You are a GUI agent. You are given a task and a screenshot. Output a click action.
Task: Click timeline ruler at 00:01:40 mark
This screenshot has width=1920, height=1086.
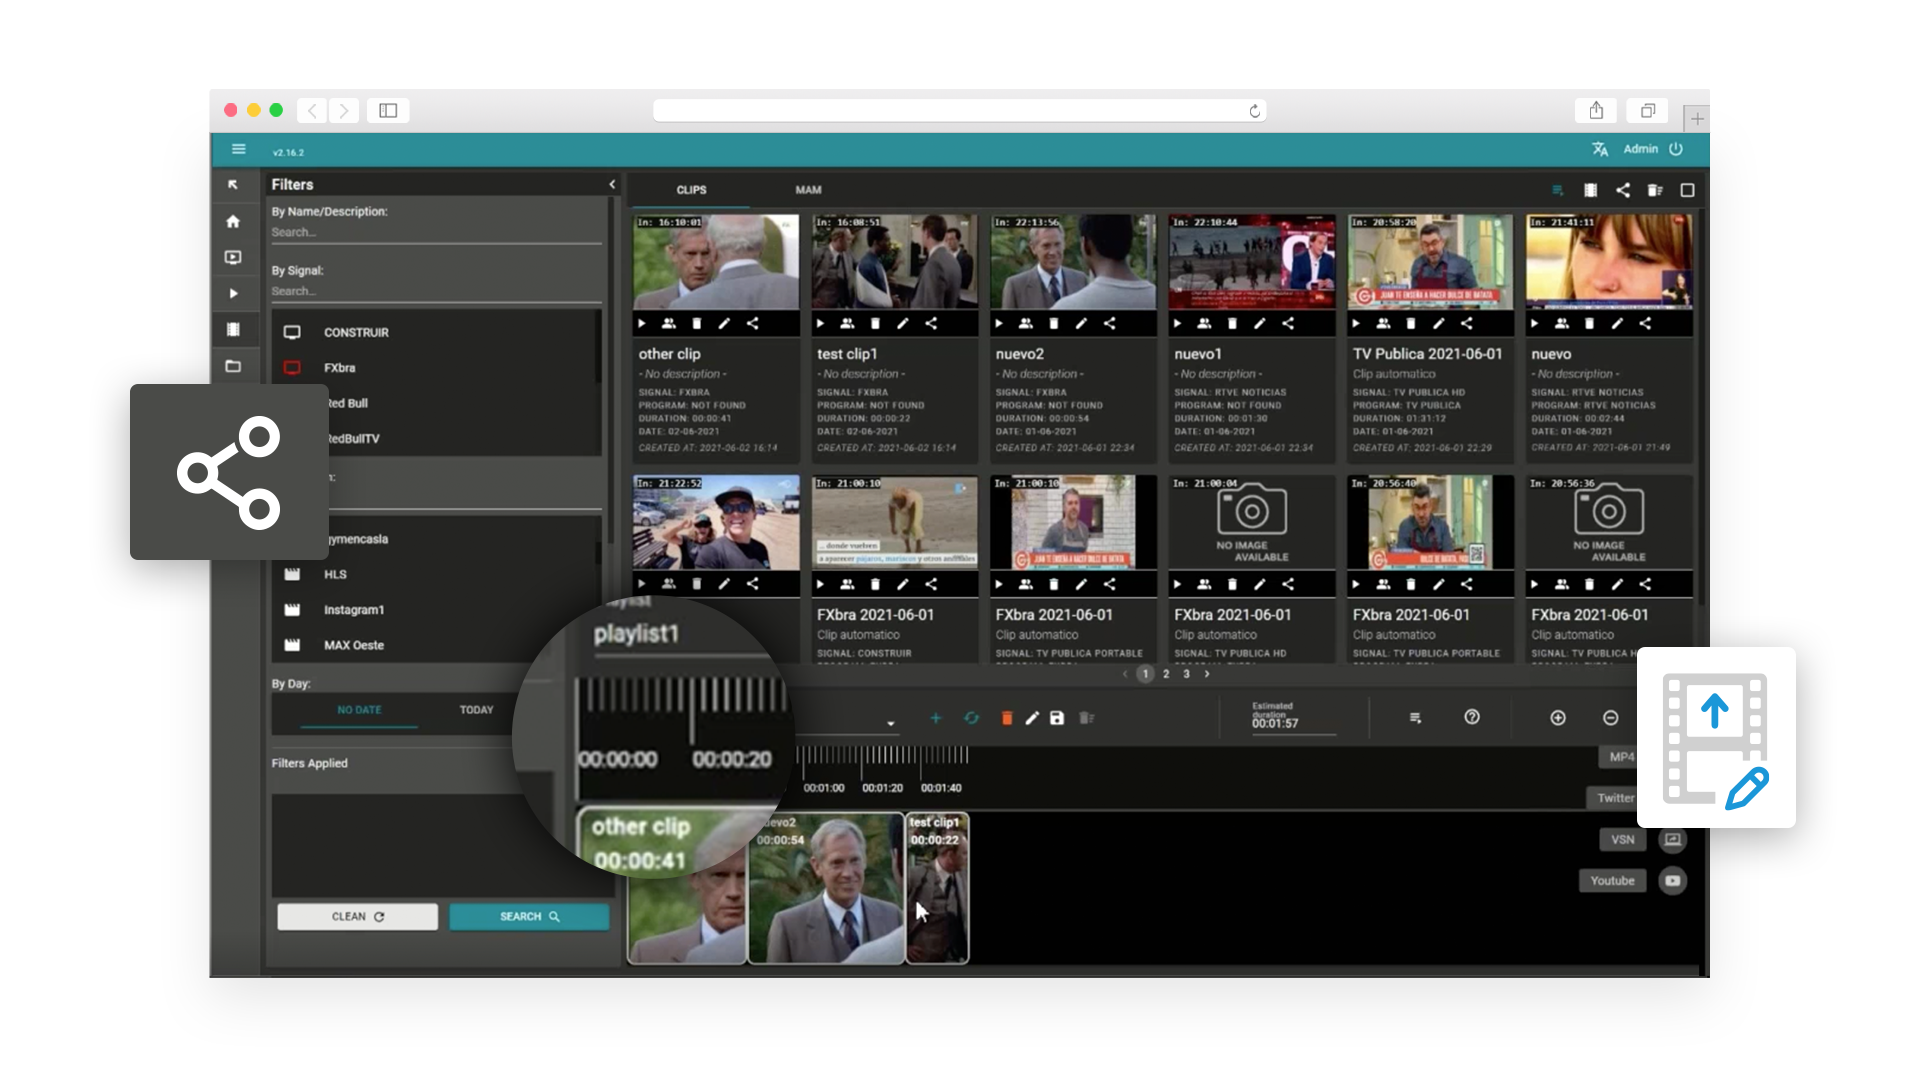pos(941,788)
